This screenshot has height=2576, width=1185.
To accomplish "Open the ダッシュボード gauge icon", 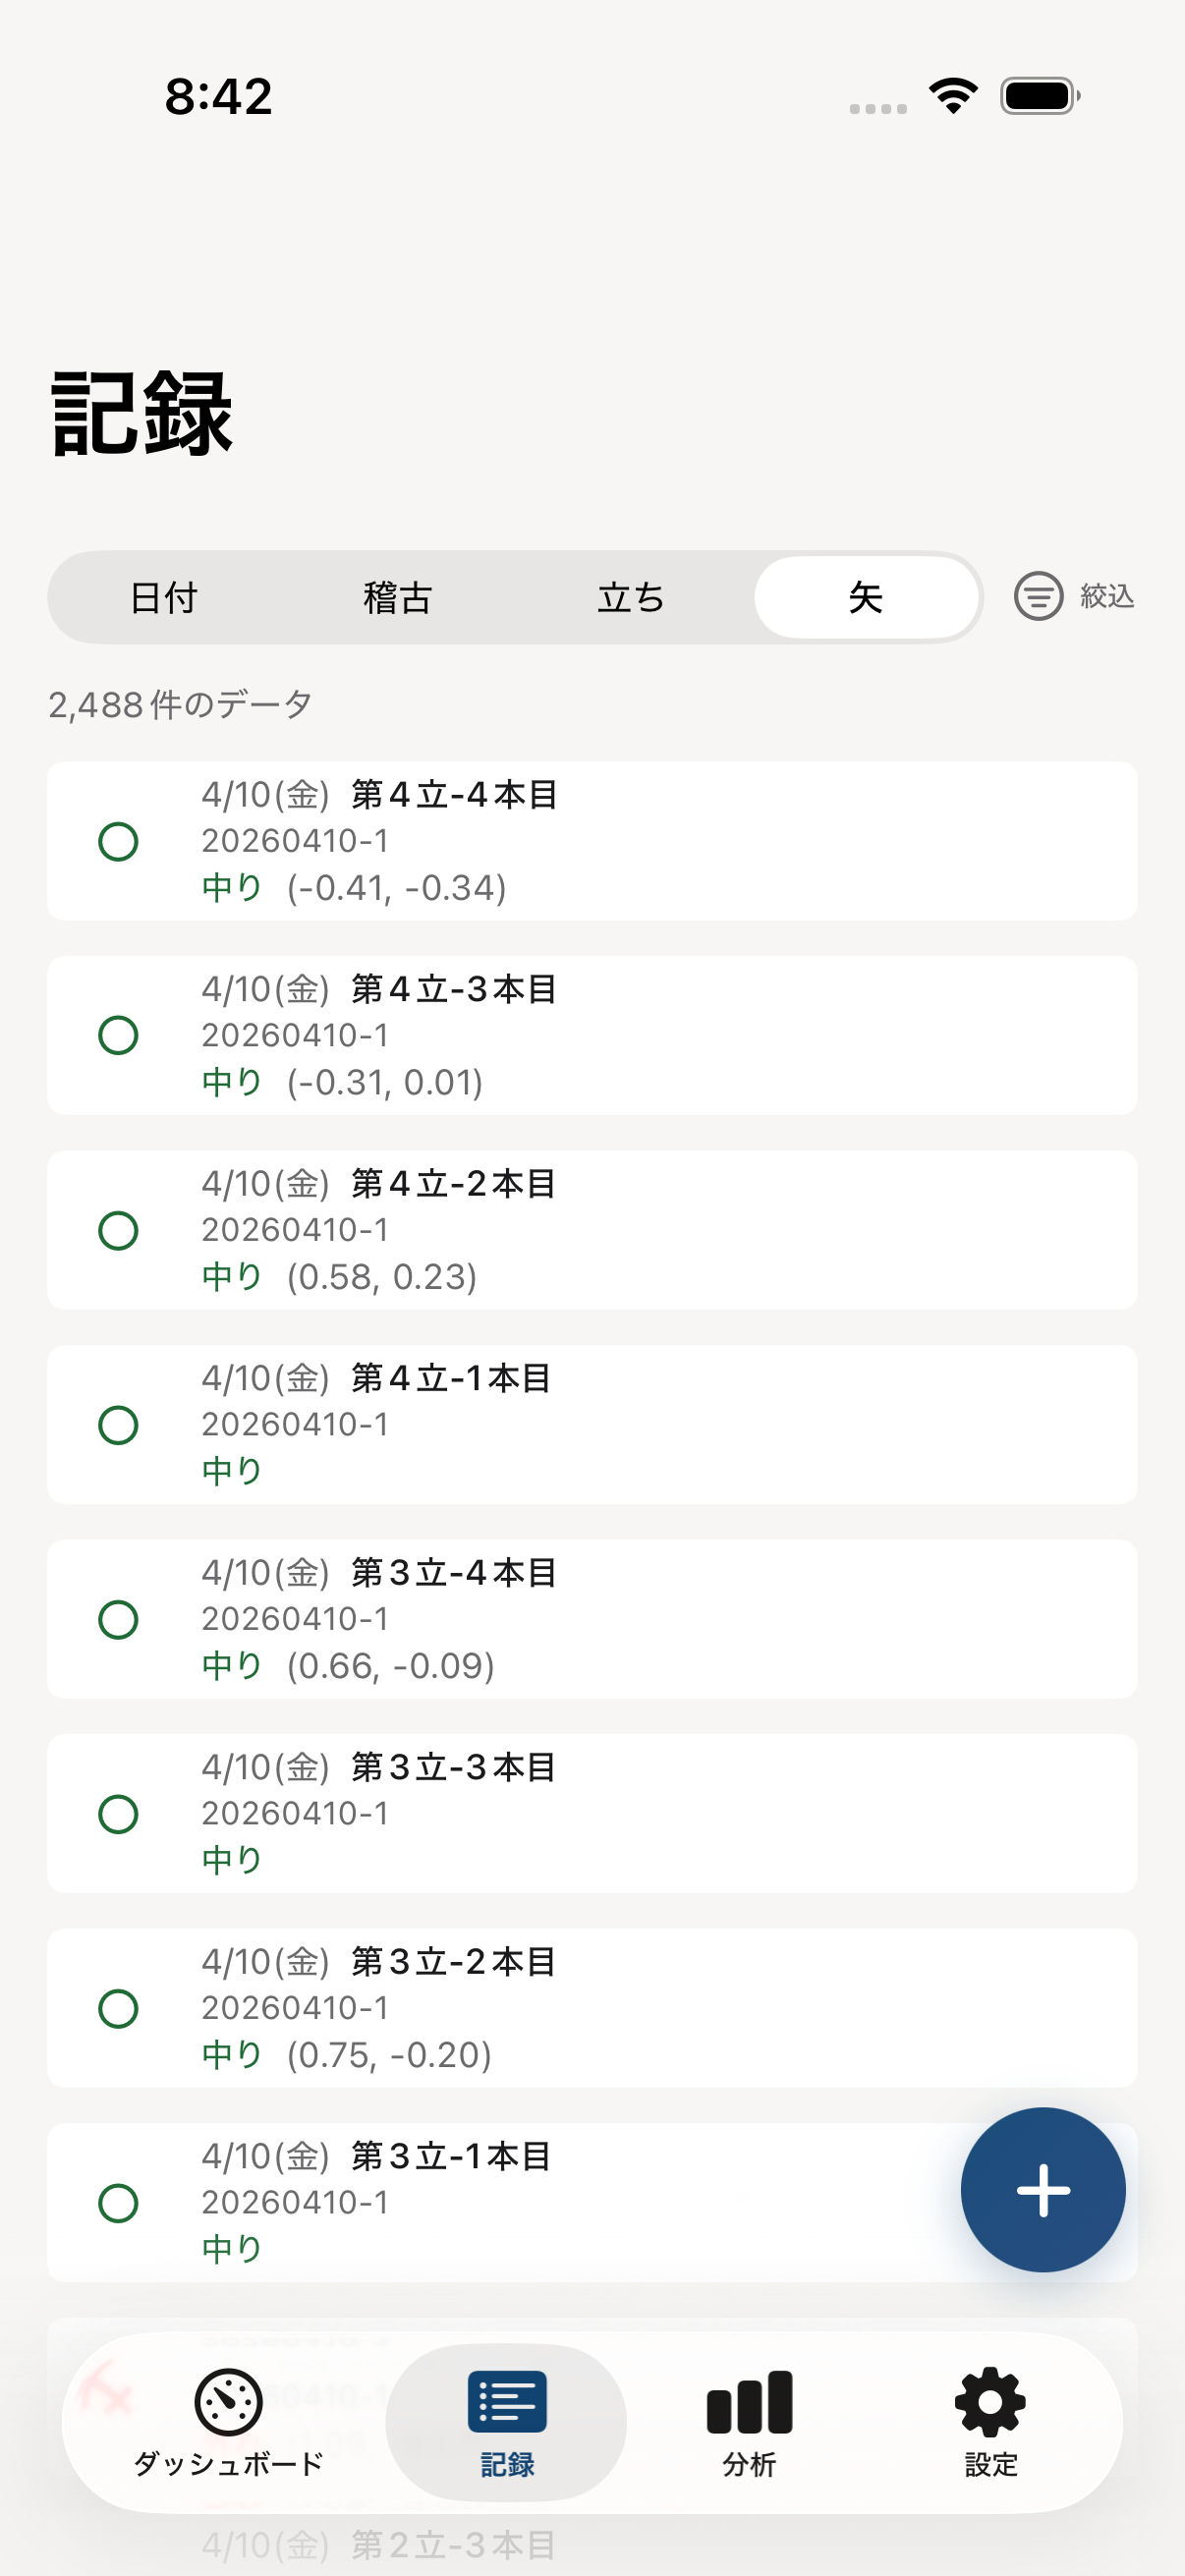I will coord(228,2401).
